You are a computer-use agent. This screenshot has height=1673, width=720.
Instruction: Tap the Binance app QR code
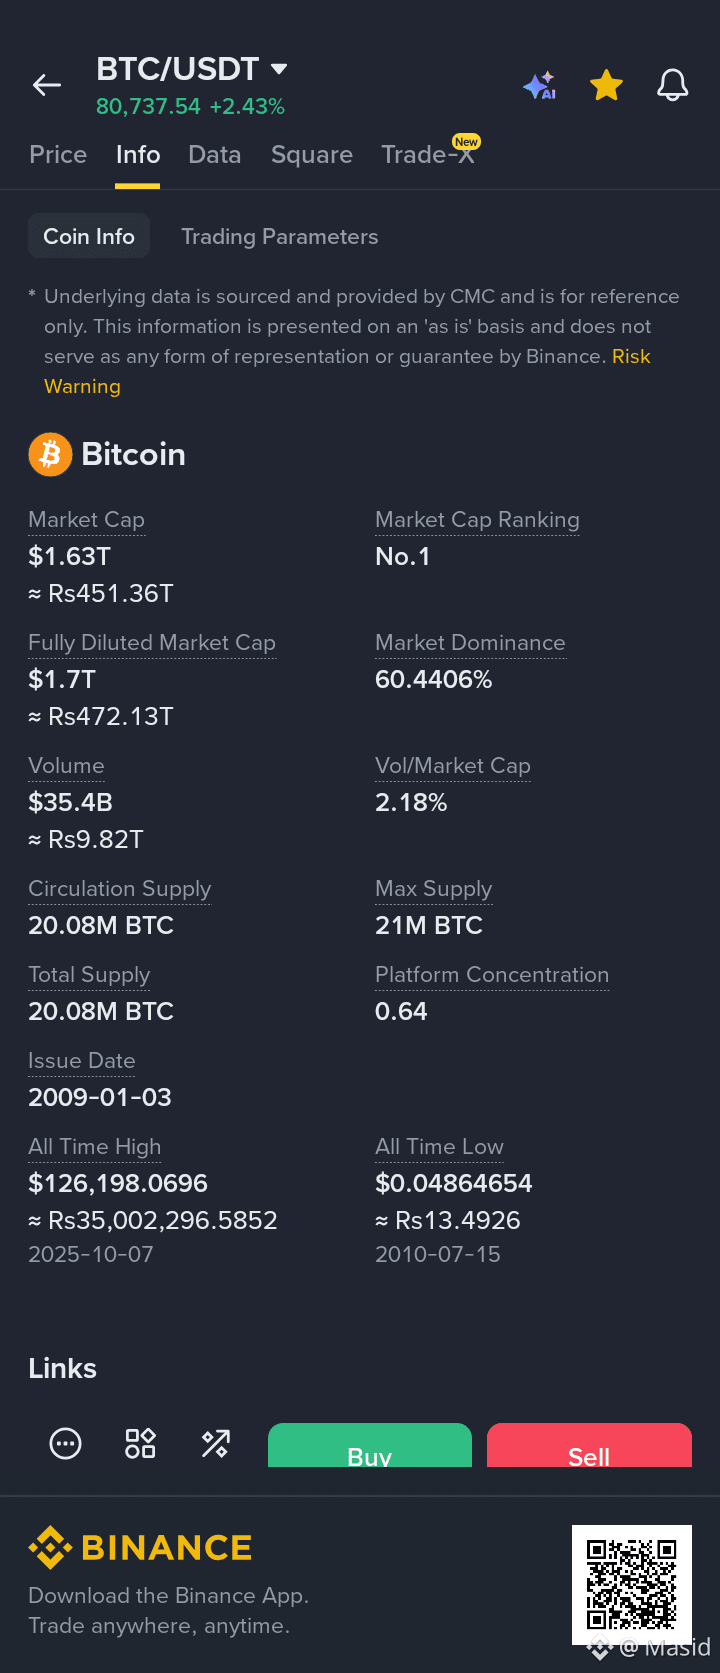click(x=632, y=1585)
